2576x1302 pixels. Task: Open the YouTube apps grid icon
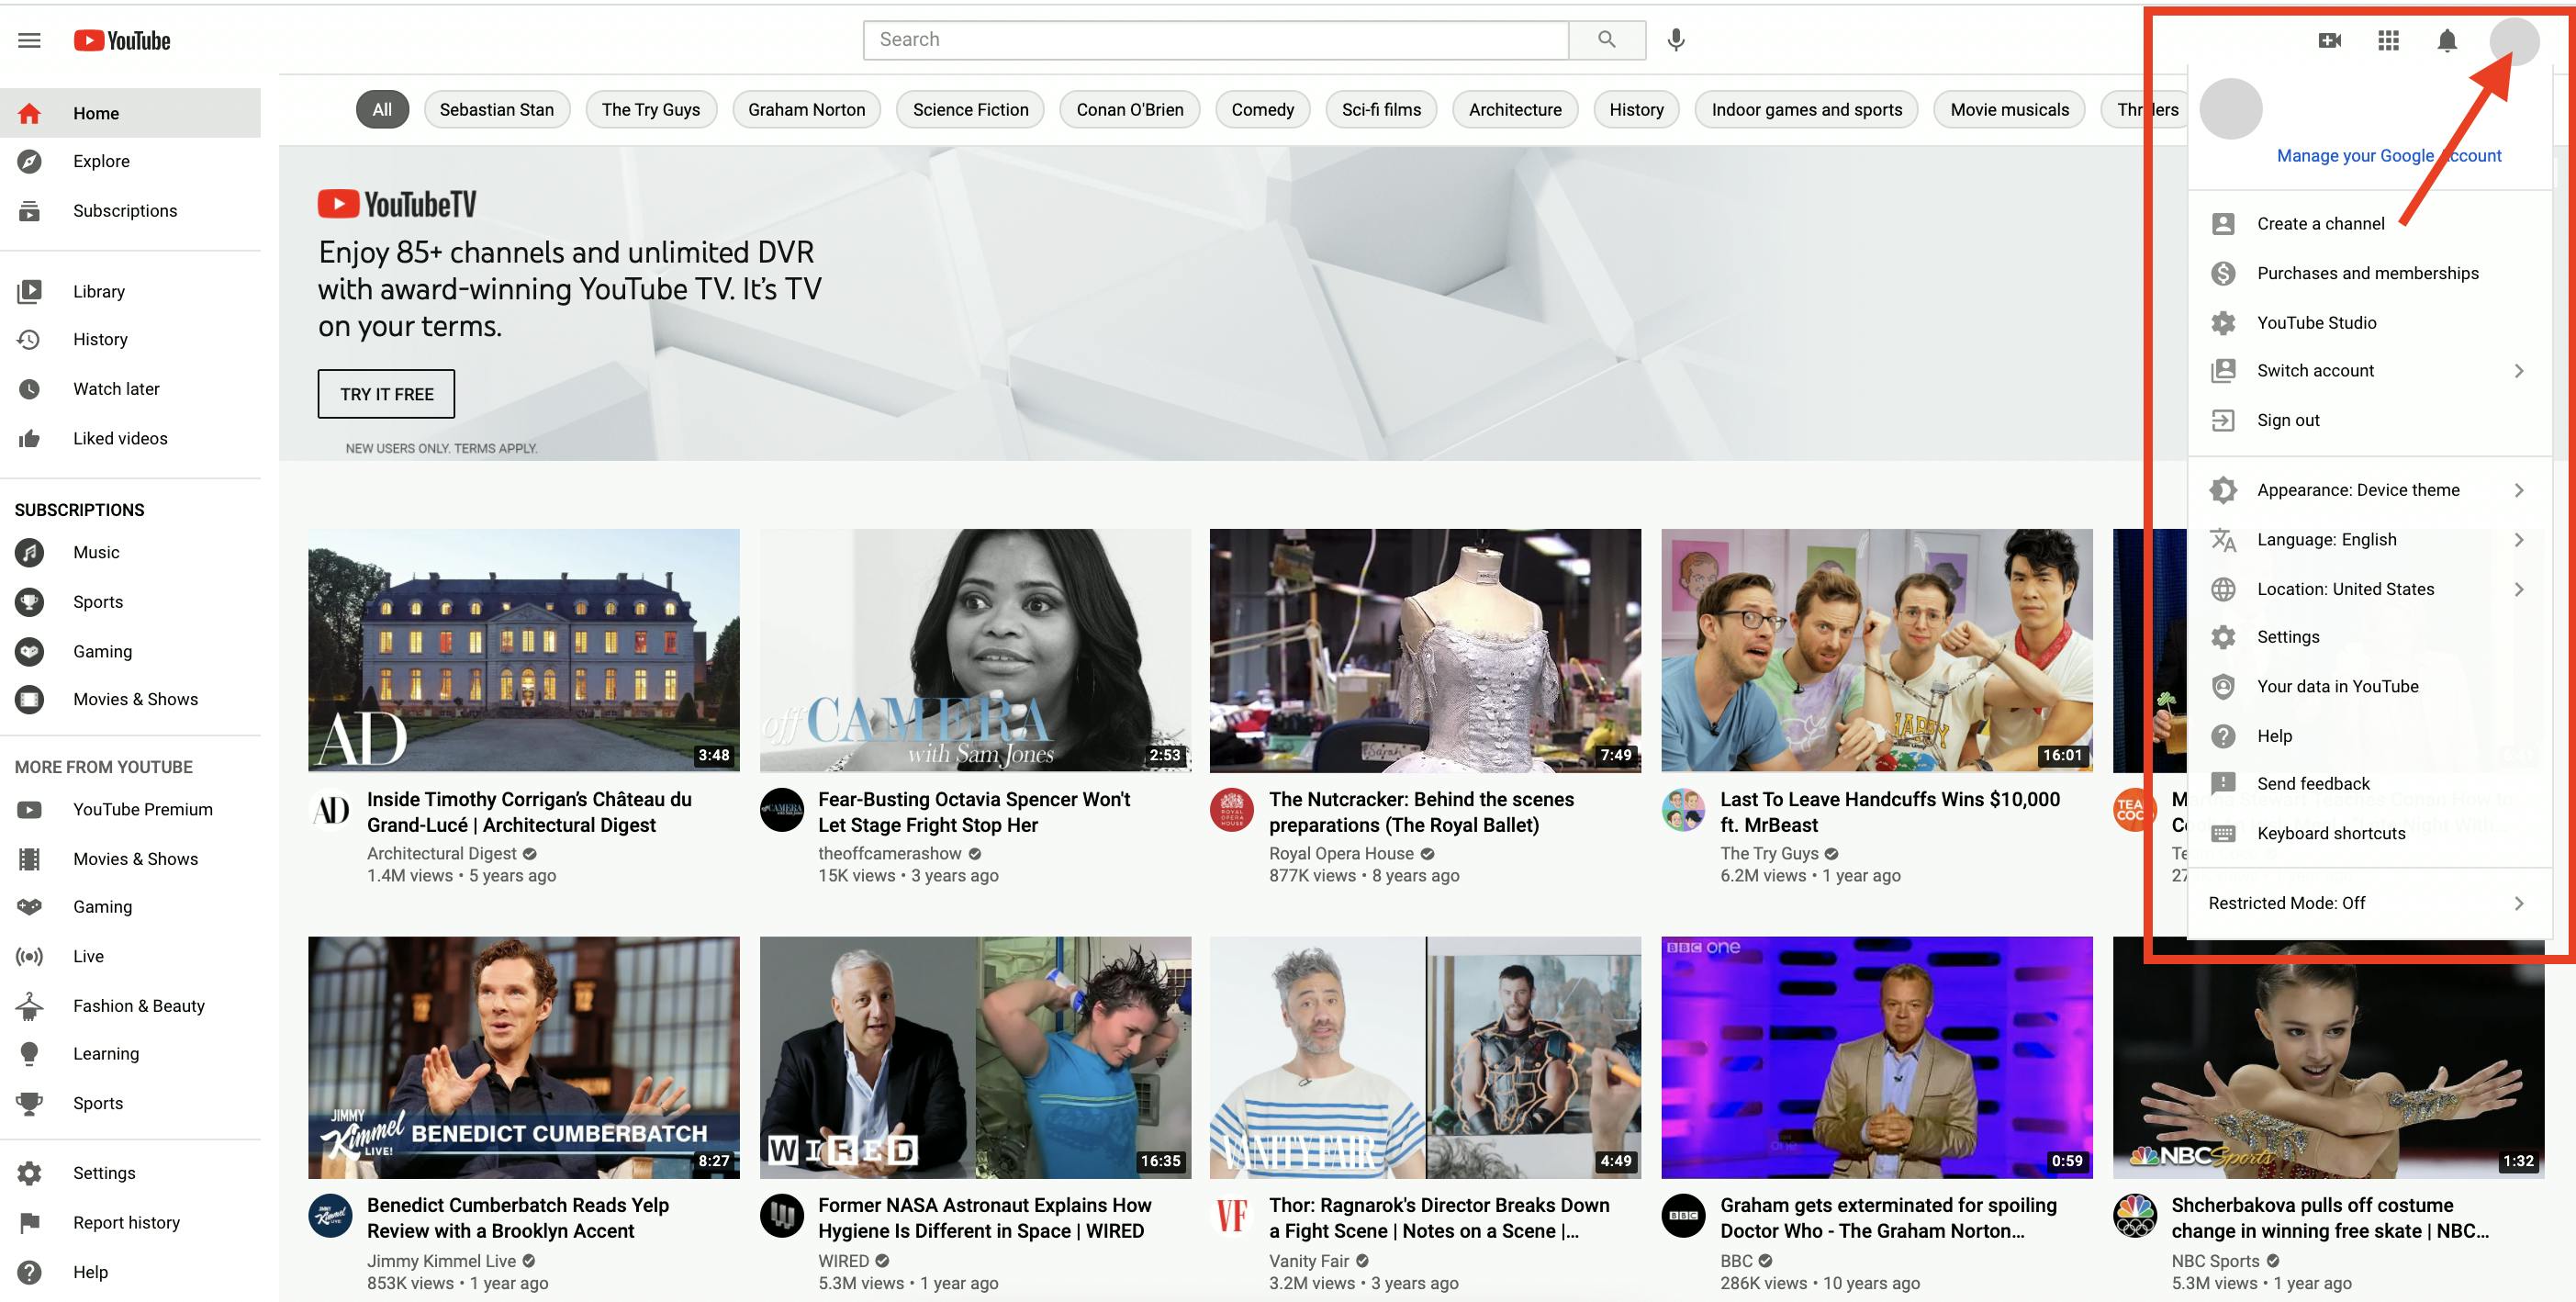(x=2388, y=40)
